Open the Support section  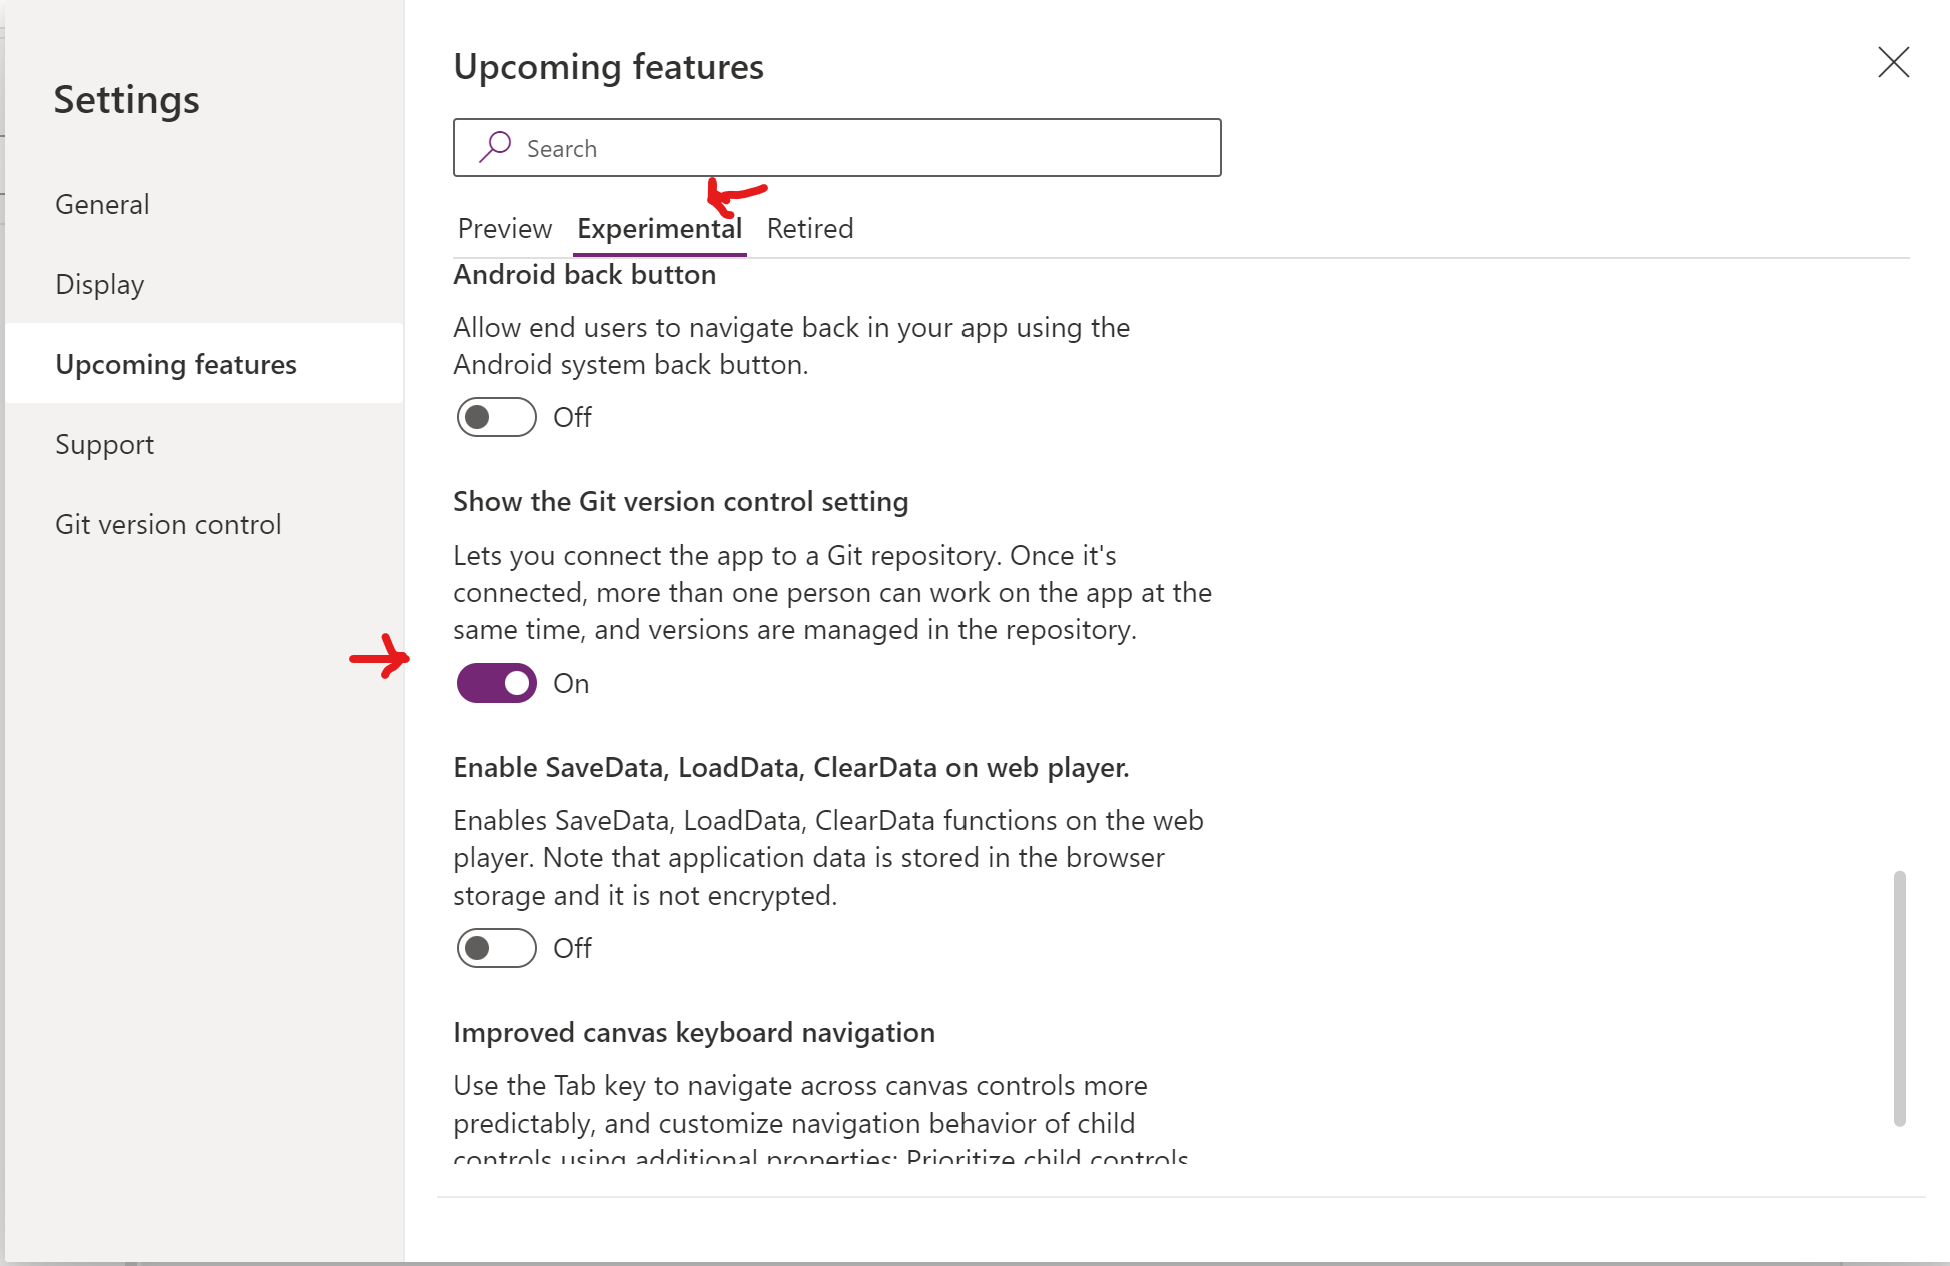coord(104,444)
